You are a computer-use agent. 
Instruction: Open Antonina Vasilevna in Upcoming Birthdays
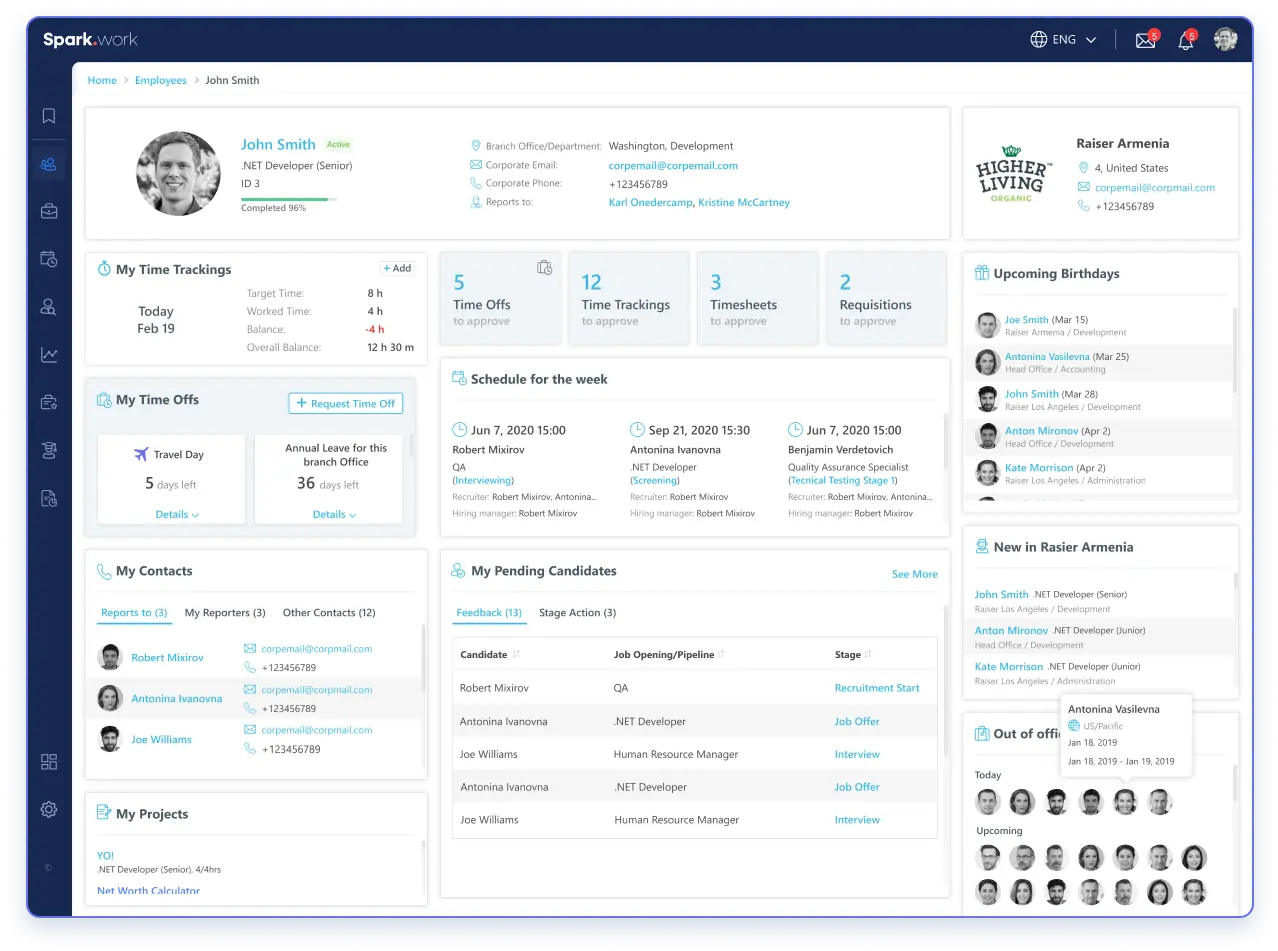pyautogui.click(x=1047, y=356)
